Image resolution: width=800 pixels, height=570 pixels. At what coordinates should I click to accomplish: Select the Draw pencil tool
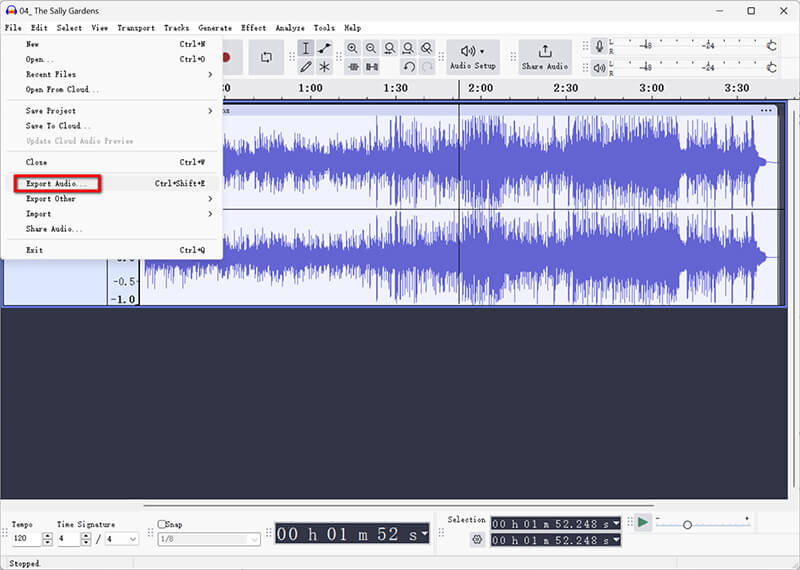(x=306, y=67)
